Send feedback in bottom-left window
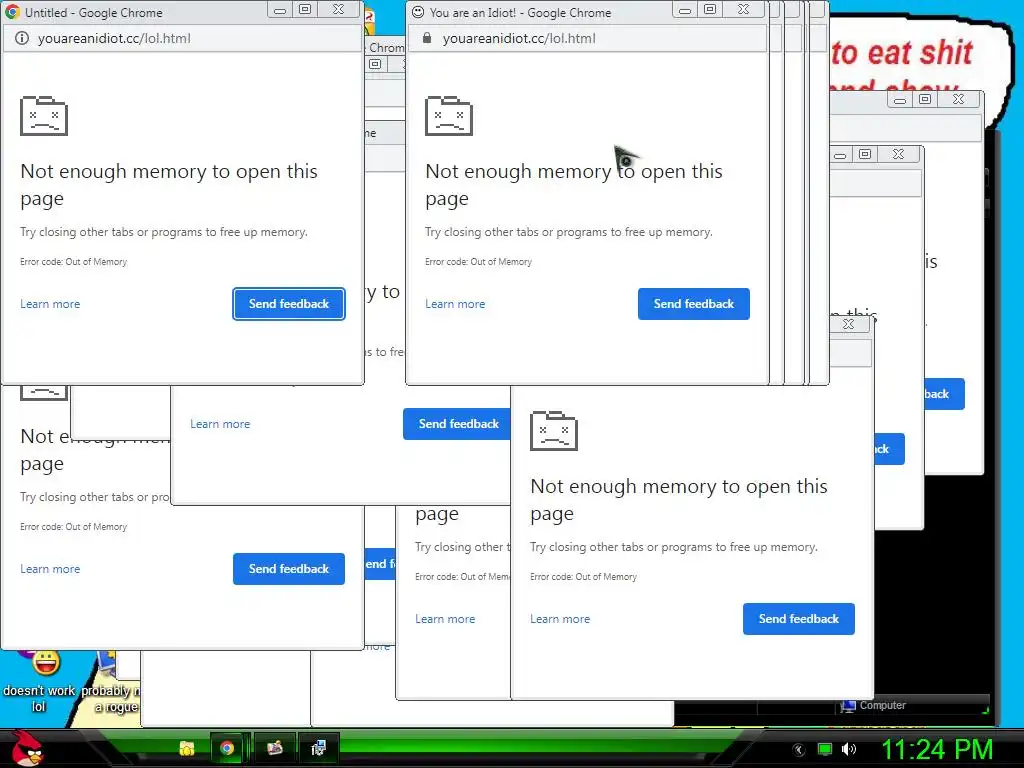Screen dimensions: 1024x768 coord(289,569)
